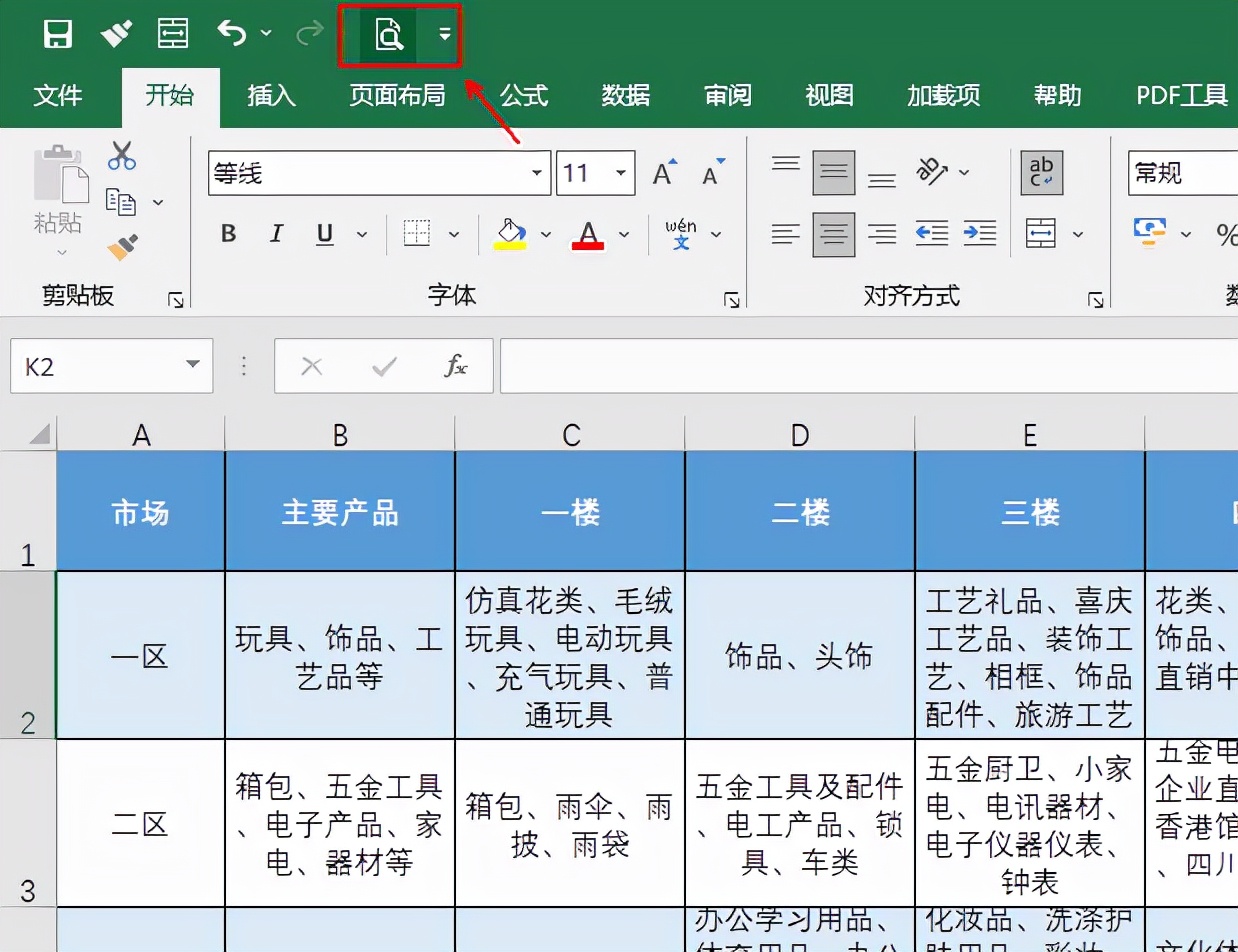This screenshot has height=952, width=1238.
Task: Open the 文件 menu
Action: [58, 96]
